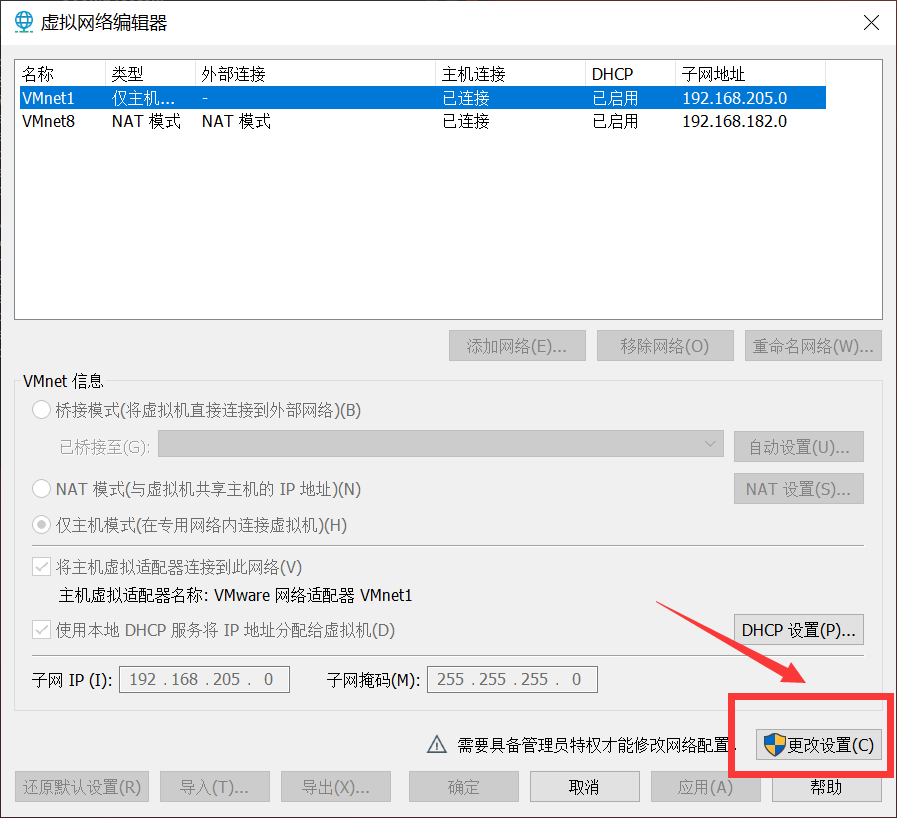The image size is (897, 818).
Task: Click the 还原默认设置(R) button
Action: coord(82,787)
